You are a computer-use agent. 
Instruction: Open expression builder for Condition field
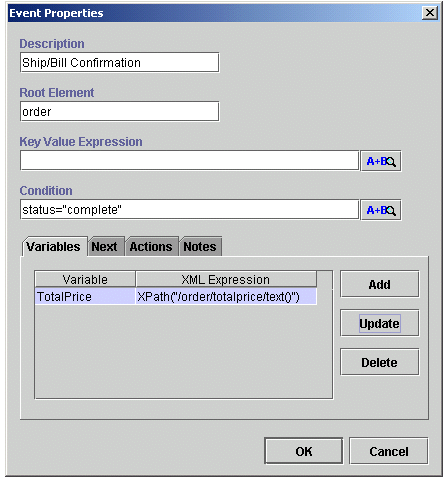tap(381, 210)
